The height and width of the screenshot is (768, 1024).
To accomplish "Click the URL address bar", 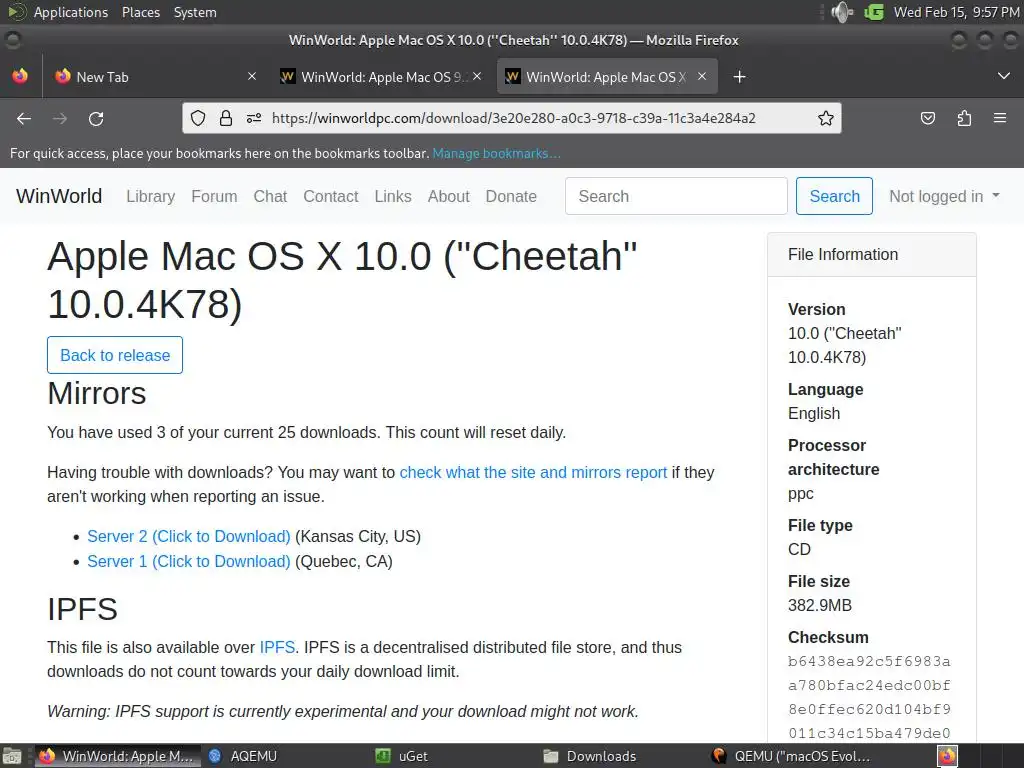I will coord(513,118).
